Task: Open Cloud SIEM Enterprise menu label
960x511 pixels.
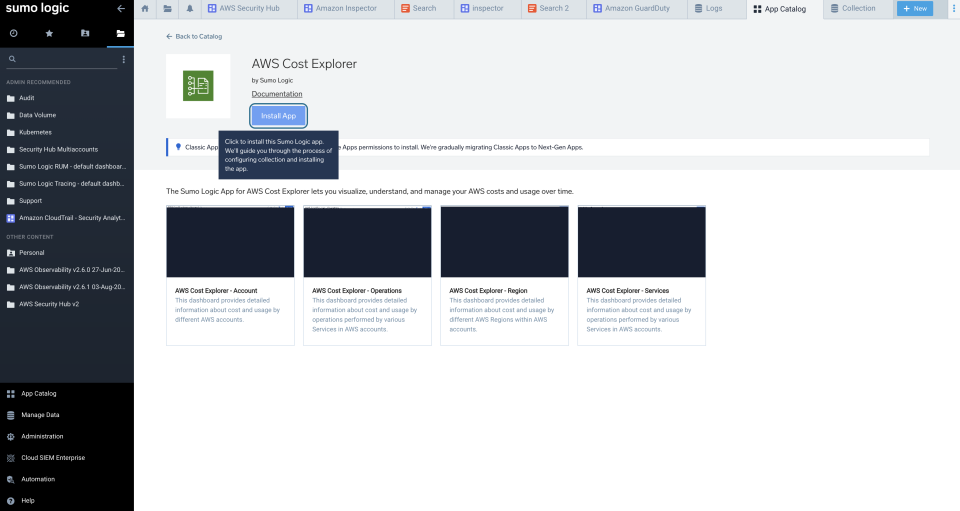Action: click(53, 458)
